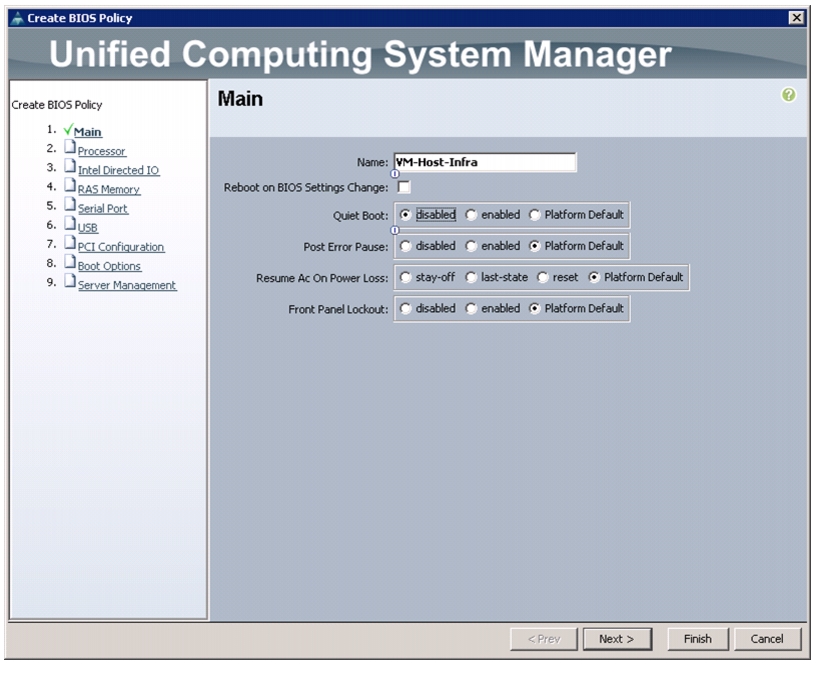Choose Platform Default for Resume Ac On Power Loss
Screen dimensions: 819x688
point(594,277)
